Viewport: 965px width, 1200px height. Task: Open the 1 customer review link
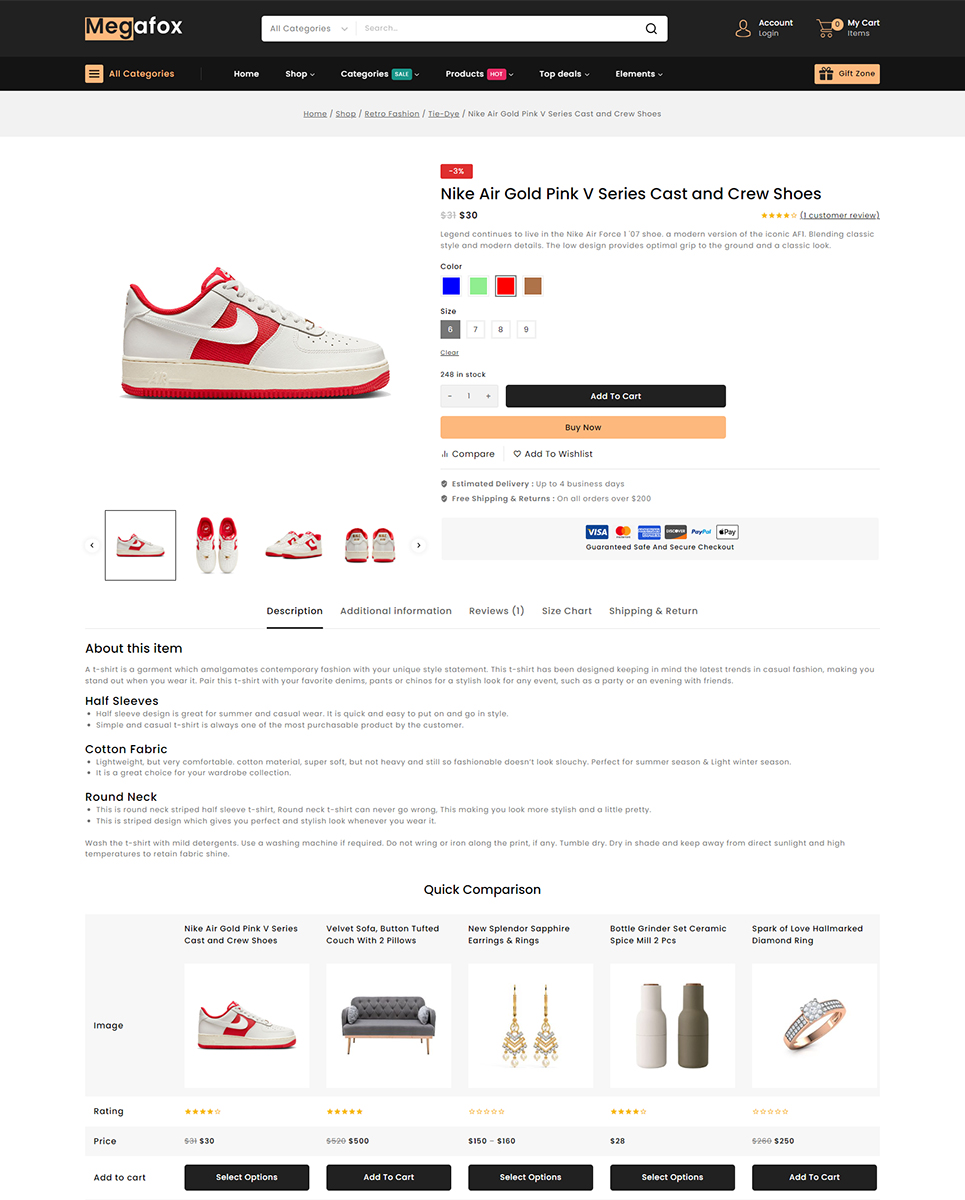(x=840, y=215)
